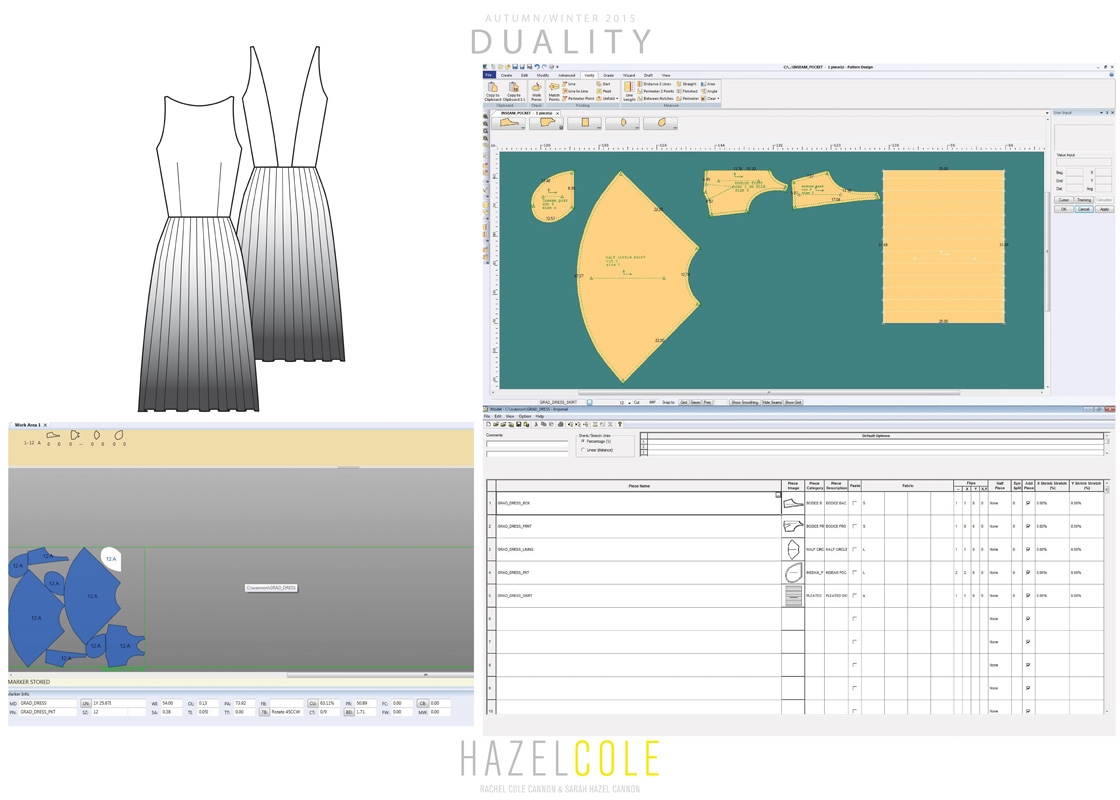Click the MD field showing GRAD_DRESS
Screen dimensions: 1120x800
tap(47, 704)
